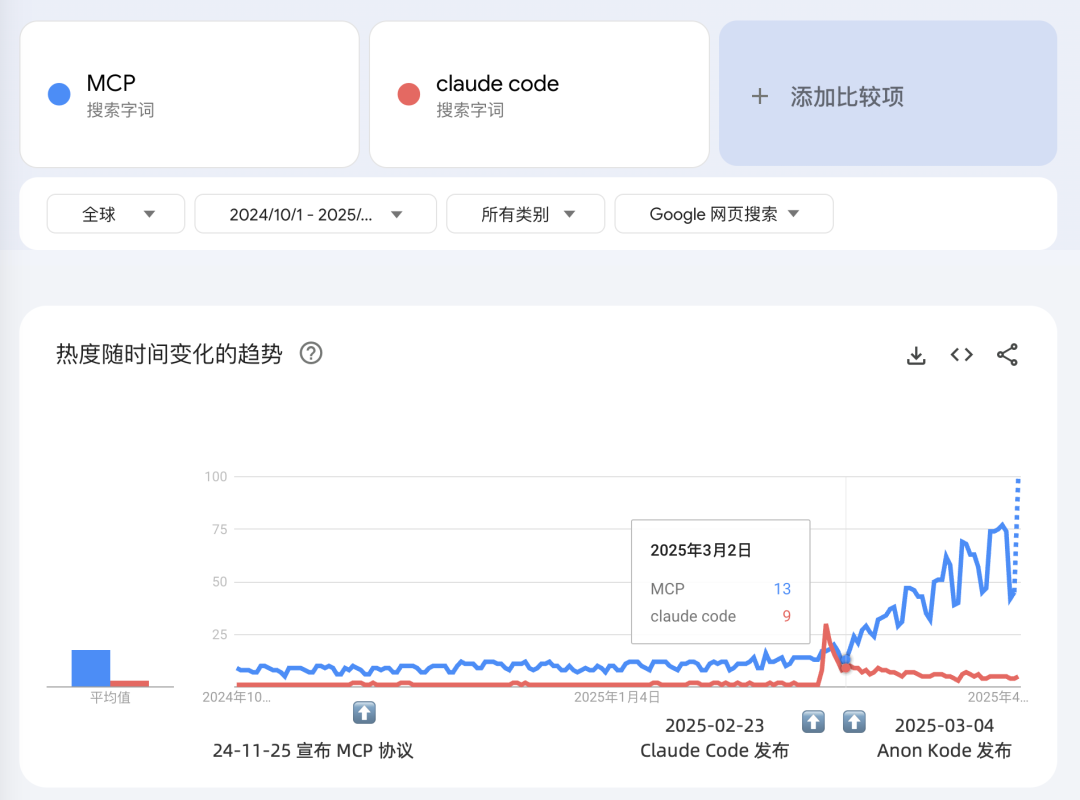
Task: Click the help question mark icon
Action: click(311, 353)
